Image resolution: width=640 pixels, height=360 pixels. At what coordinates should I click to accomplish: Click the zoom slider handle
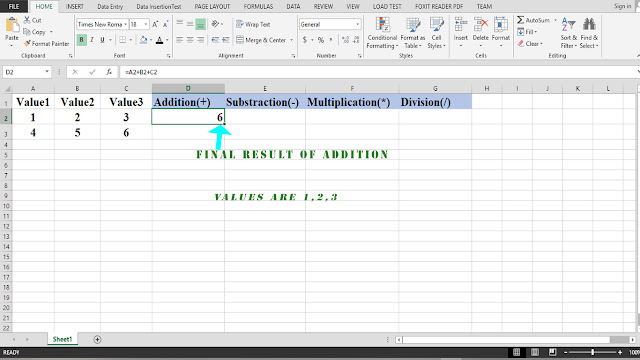[x=593, y=352]
